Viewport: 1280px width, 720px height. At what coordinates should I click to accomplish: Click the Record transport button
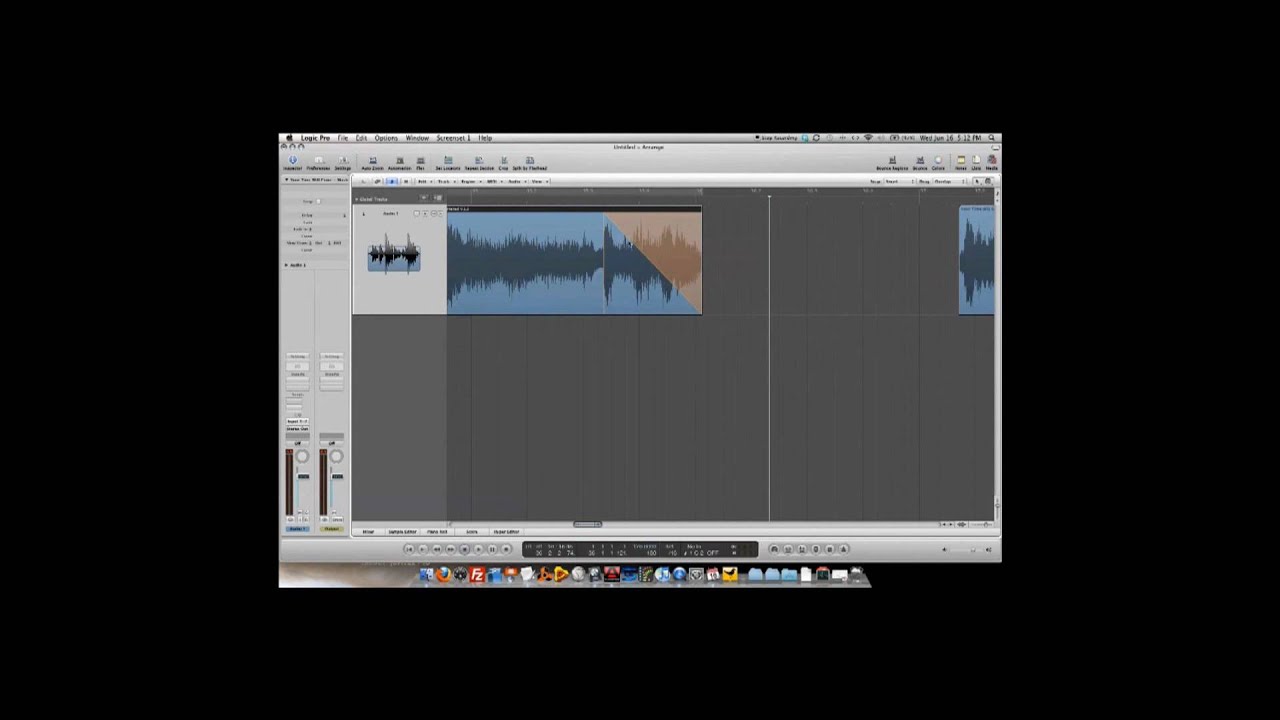[506, 549]
